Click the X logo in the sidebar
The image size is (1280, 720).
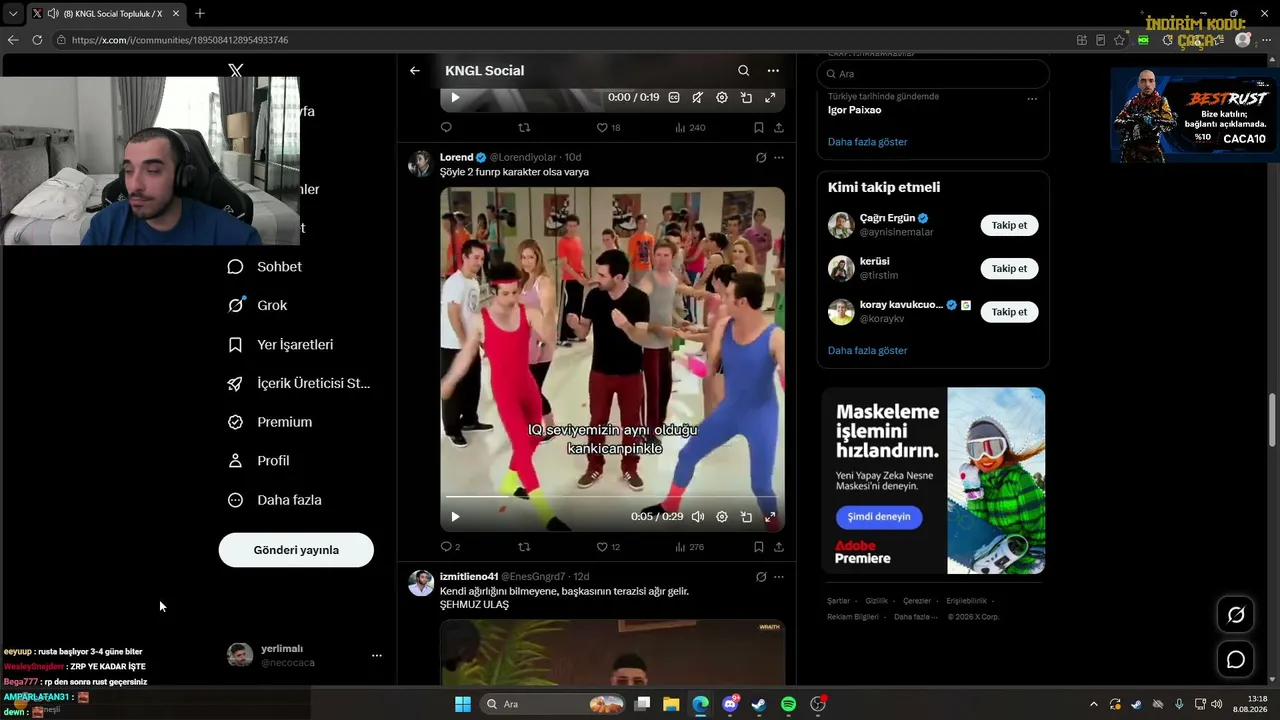(x=236, y=71)
